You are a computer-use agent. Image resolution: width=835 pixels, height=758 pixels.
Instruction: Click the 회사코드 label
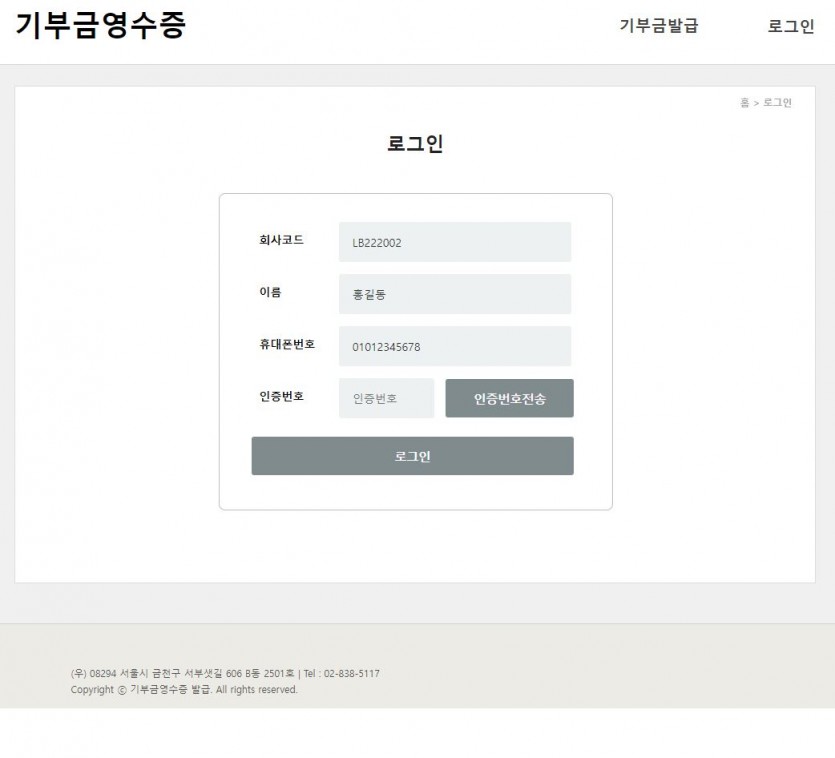[x=281, y=240]
